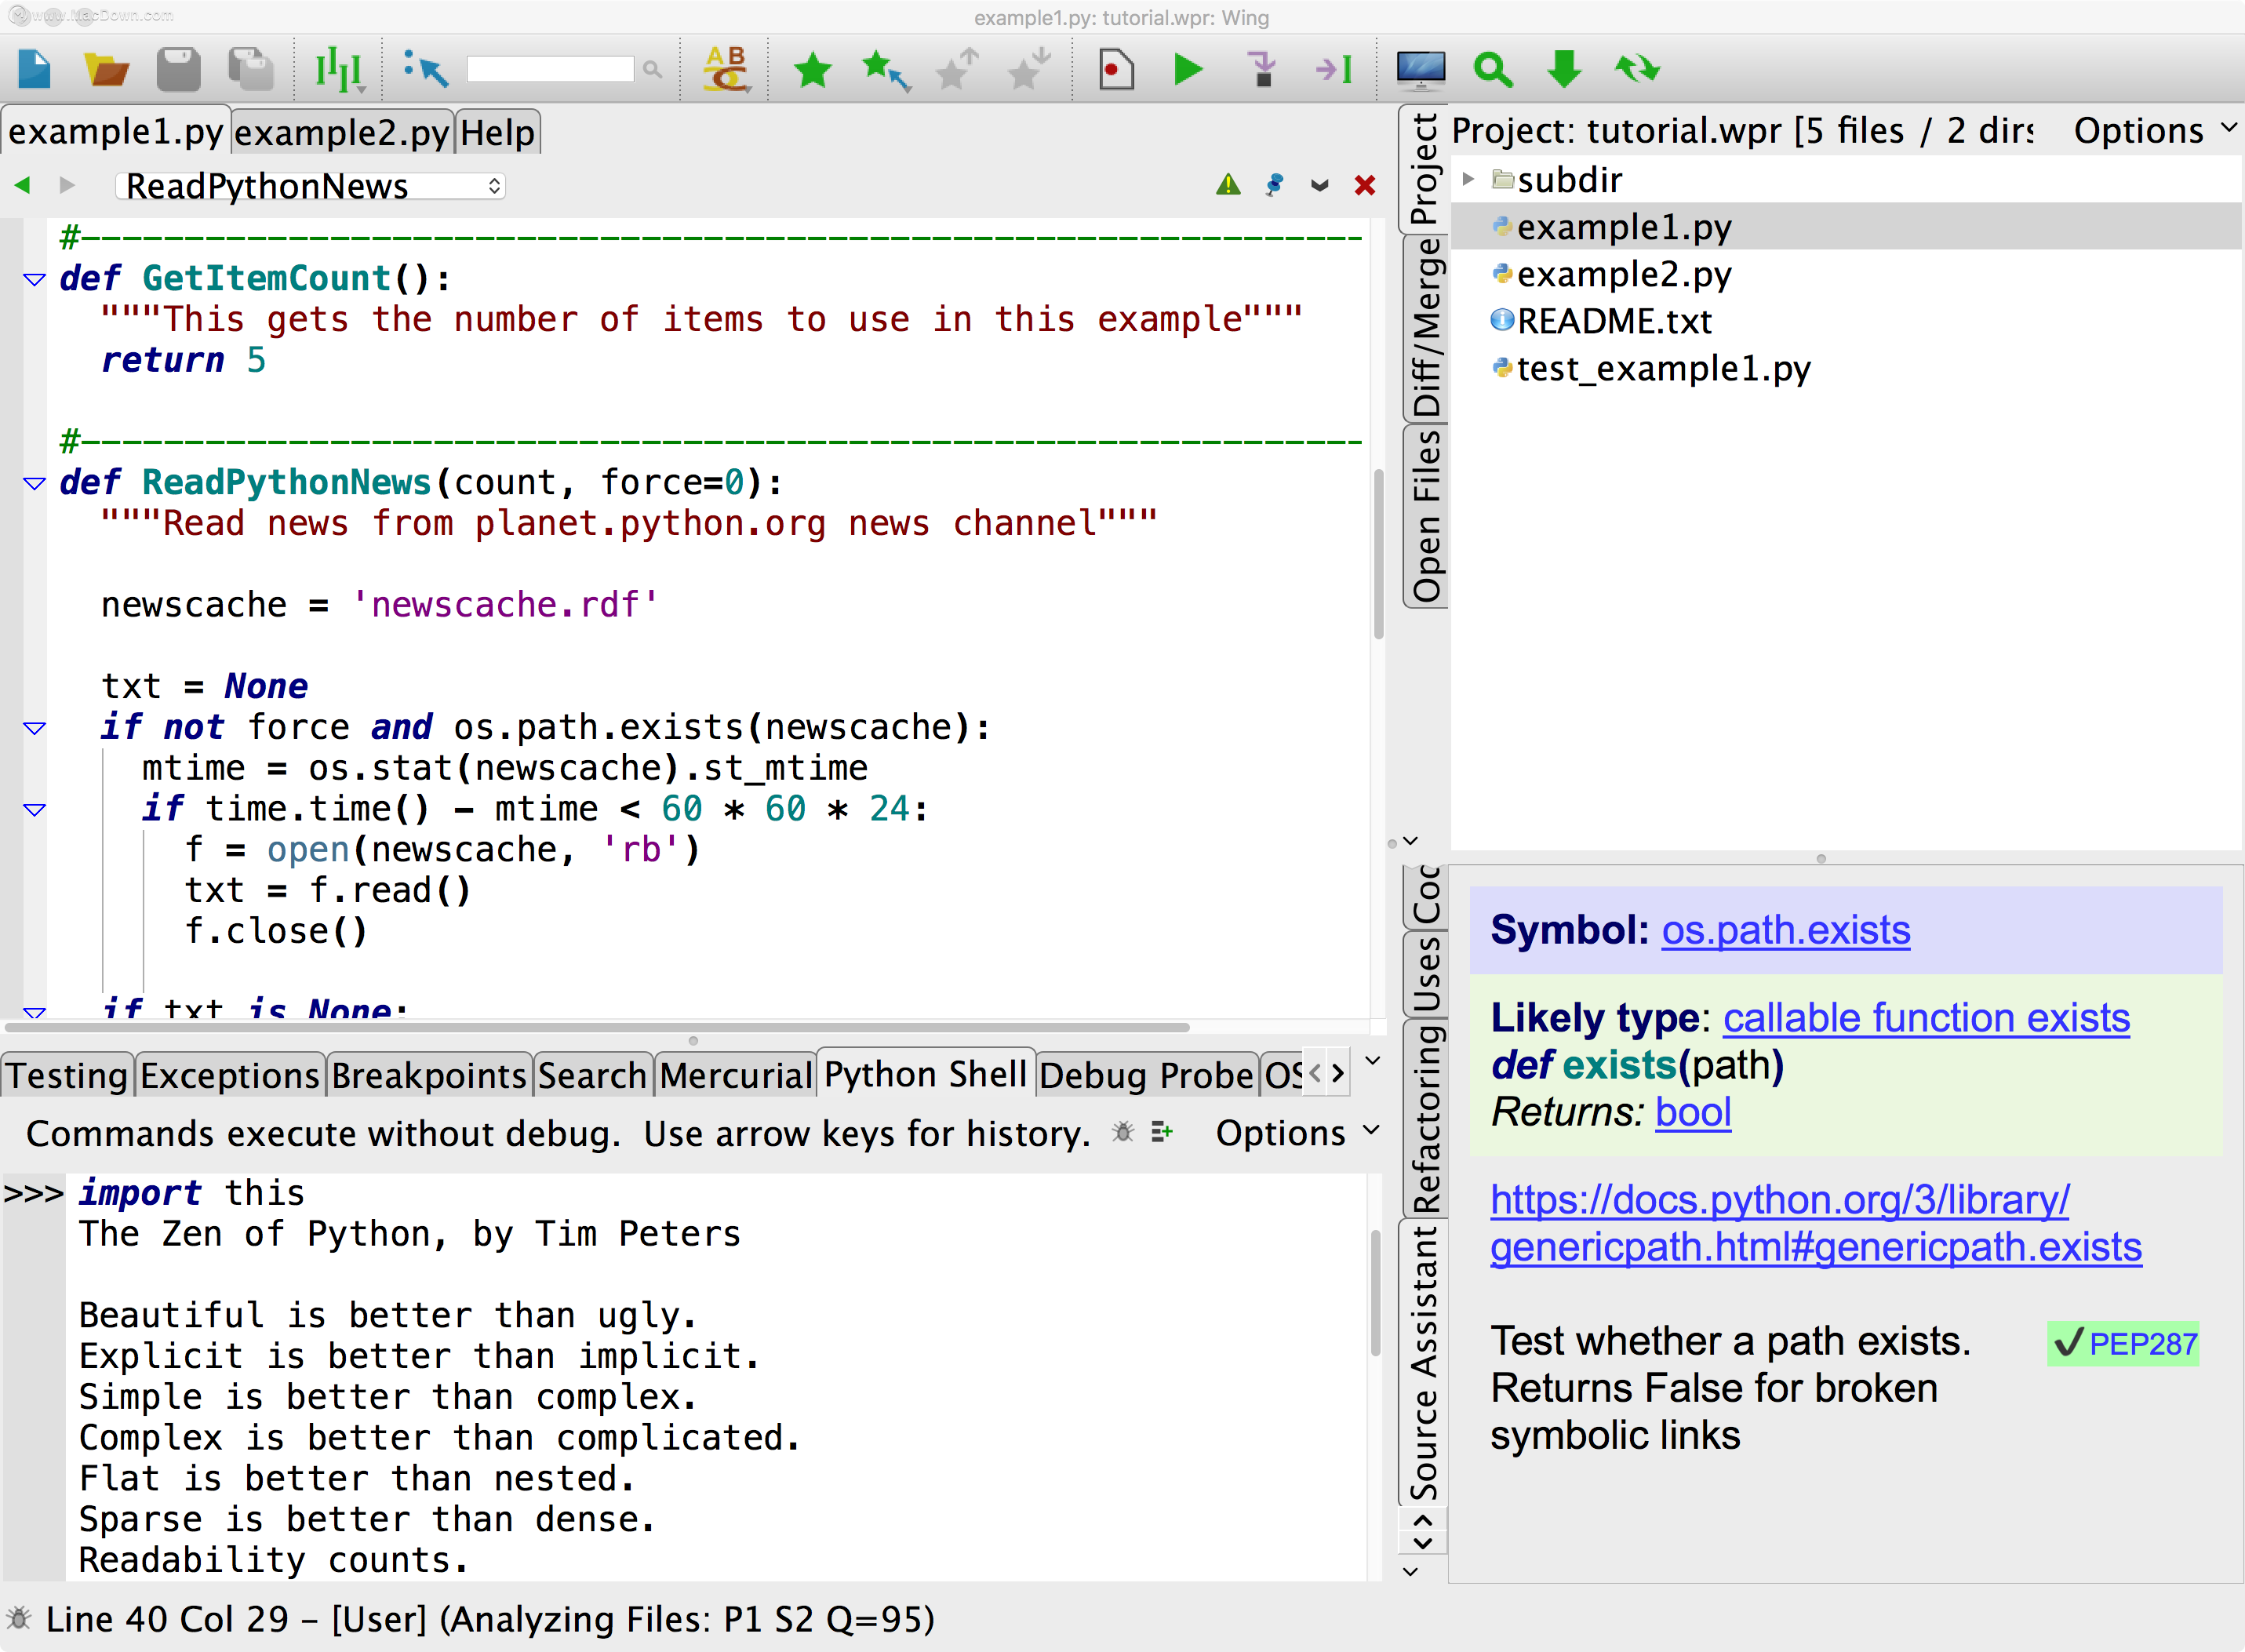The width and height of the screenshot is (2245, 1652).
Task: Collapse the 'if time.time()' block fold arrow
Action: [34, 810]
